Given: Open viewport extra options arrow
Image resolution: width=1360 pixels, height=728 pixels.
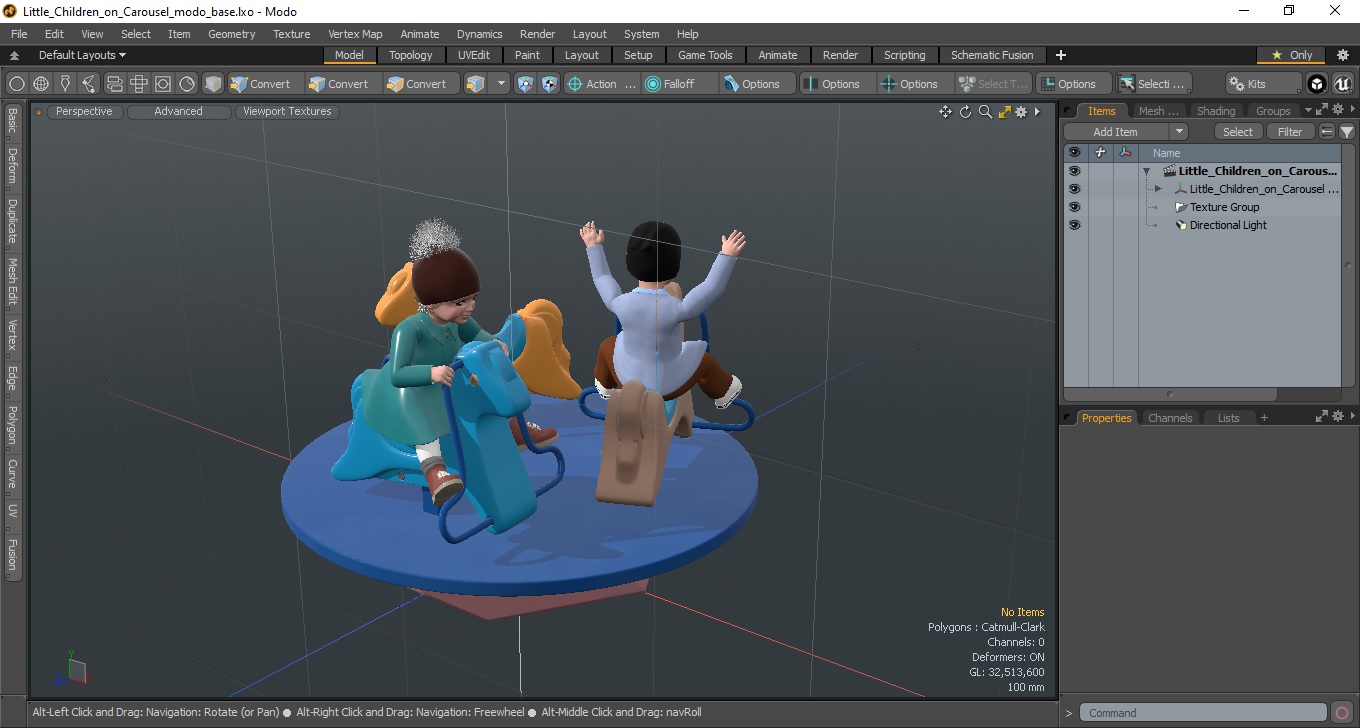Looking at the screenshot, I should coord(1037,112).
